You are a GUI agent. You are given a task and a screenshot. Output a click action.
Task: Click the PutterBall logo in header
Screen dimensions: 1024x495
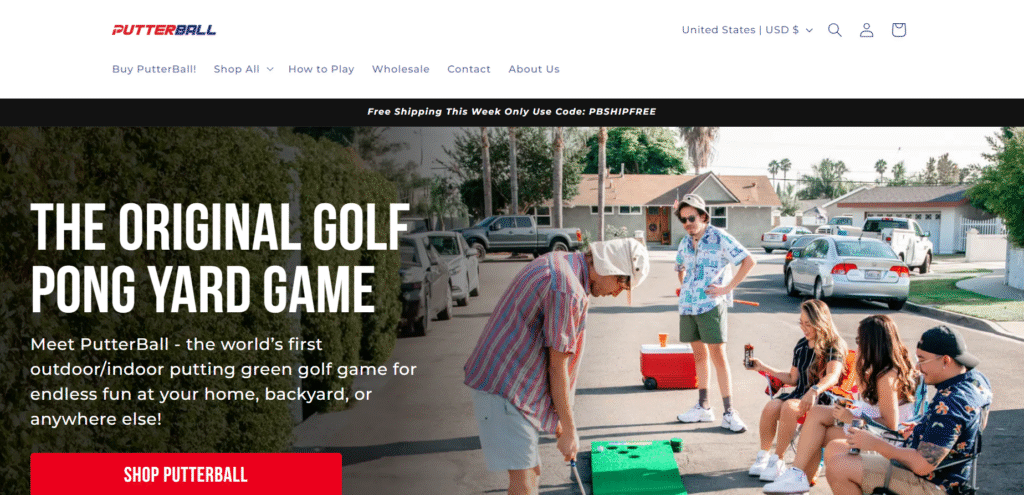[164, 30]
